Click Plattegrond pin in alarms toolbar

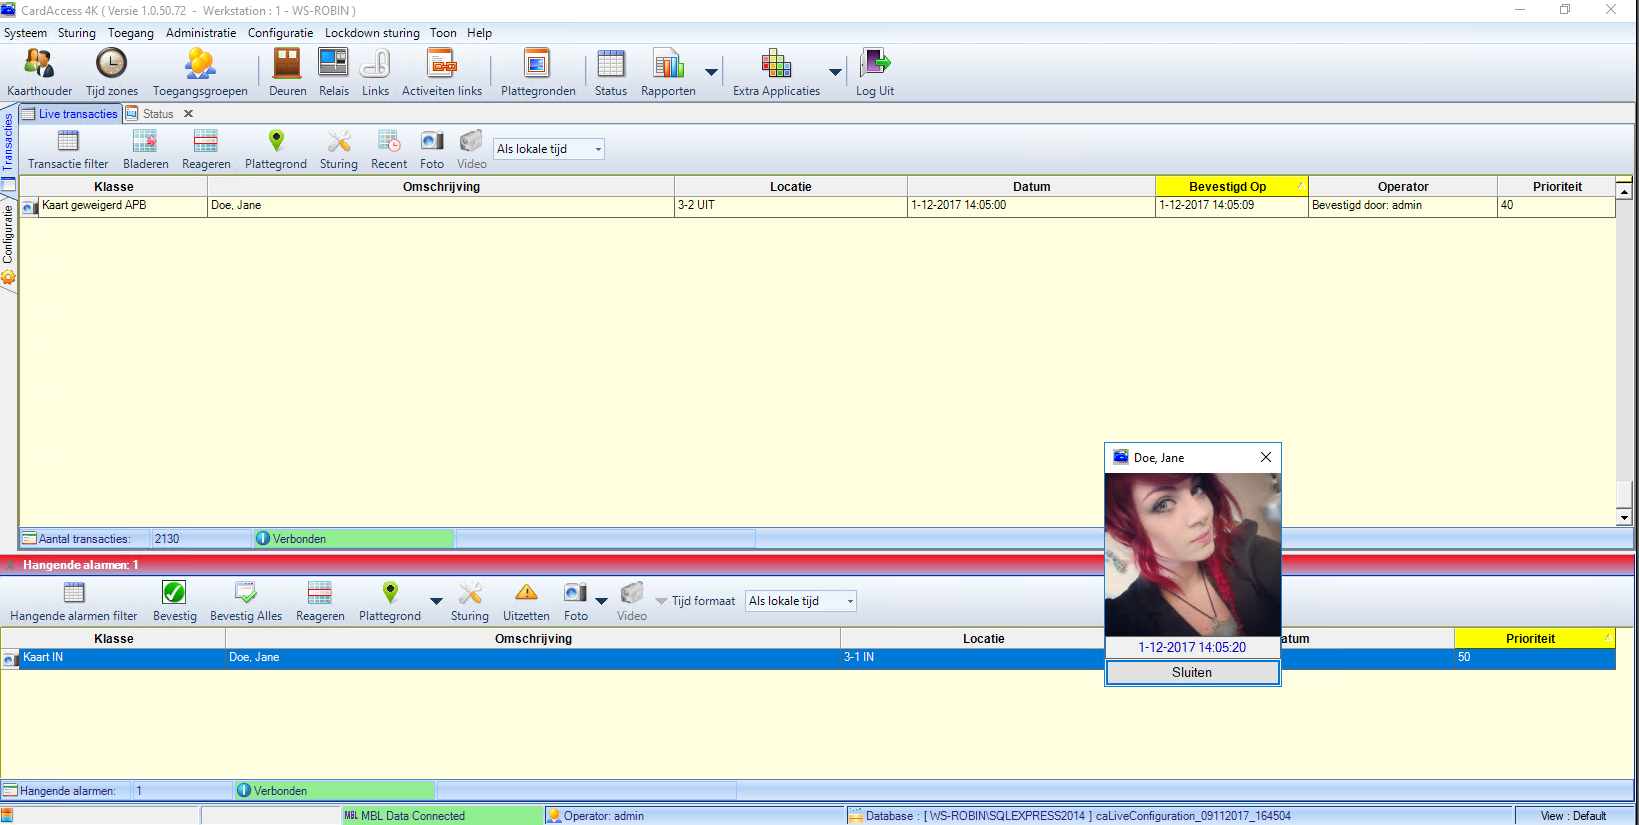click(390, 593)
